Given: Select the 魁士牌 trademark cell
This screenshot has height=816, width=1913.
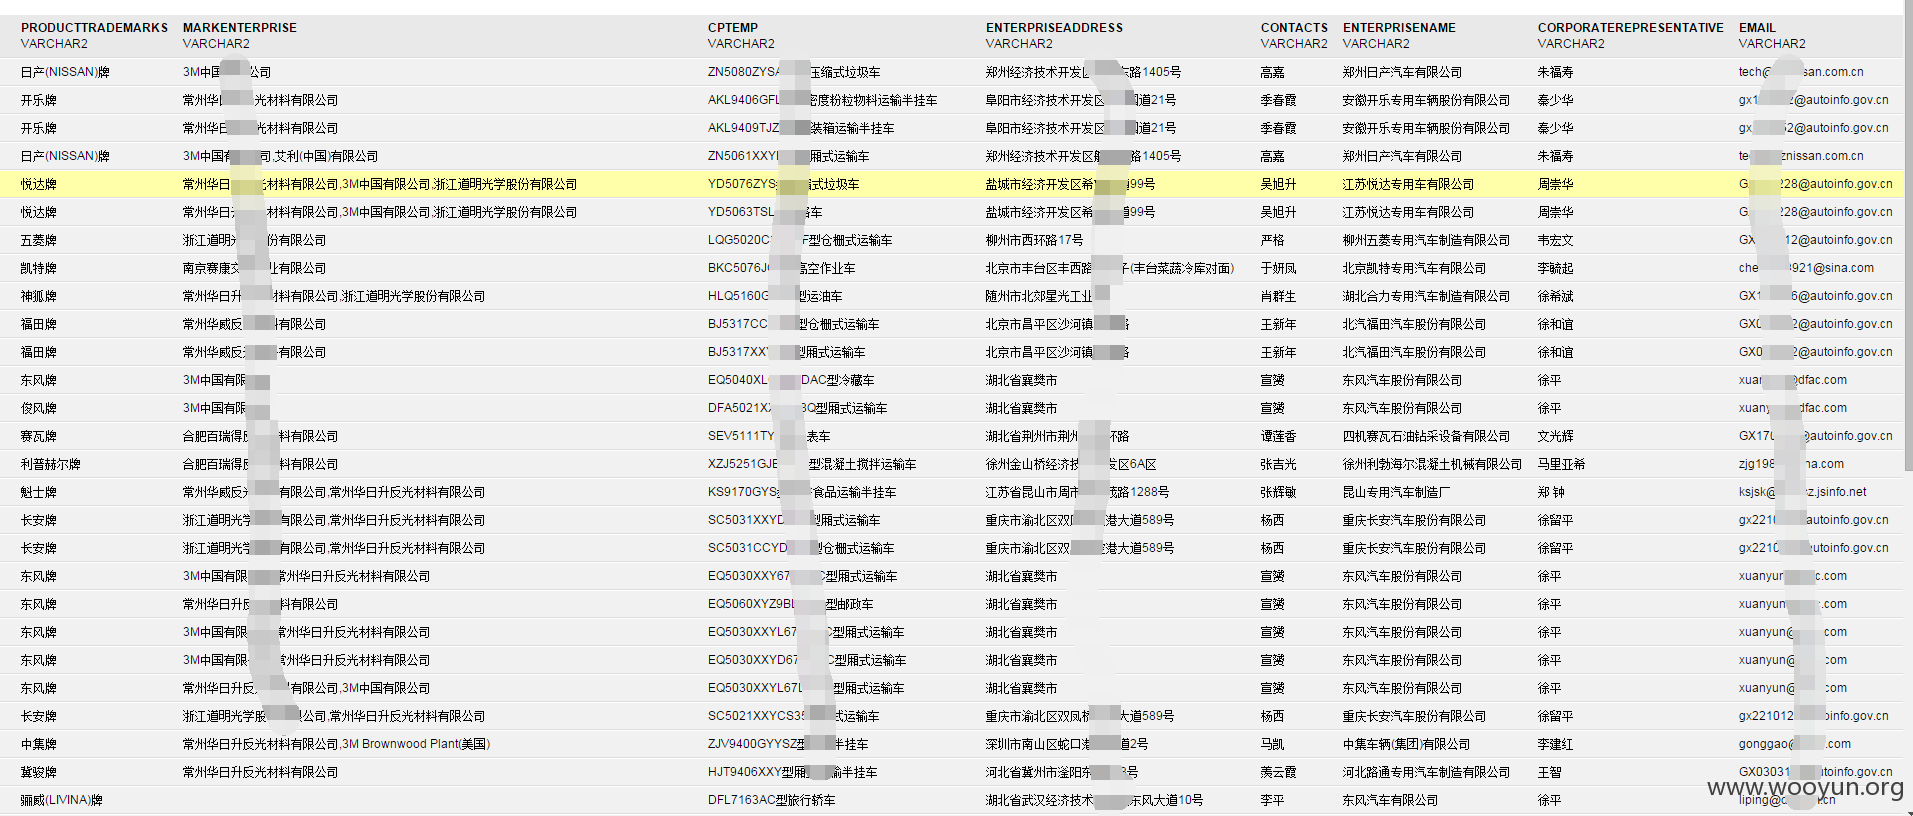Looking at the screenshot, I should [39, 492].
